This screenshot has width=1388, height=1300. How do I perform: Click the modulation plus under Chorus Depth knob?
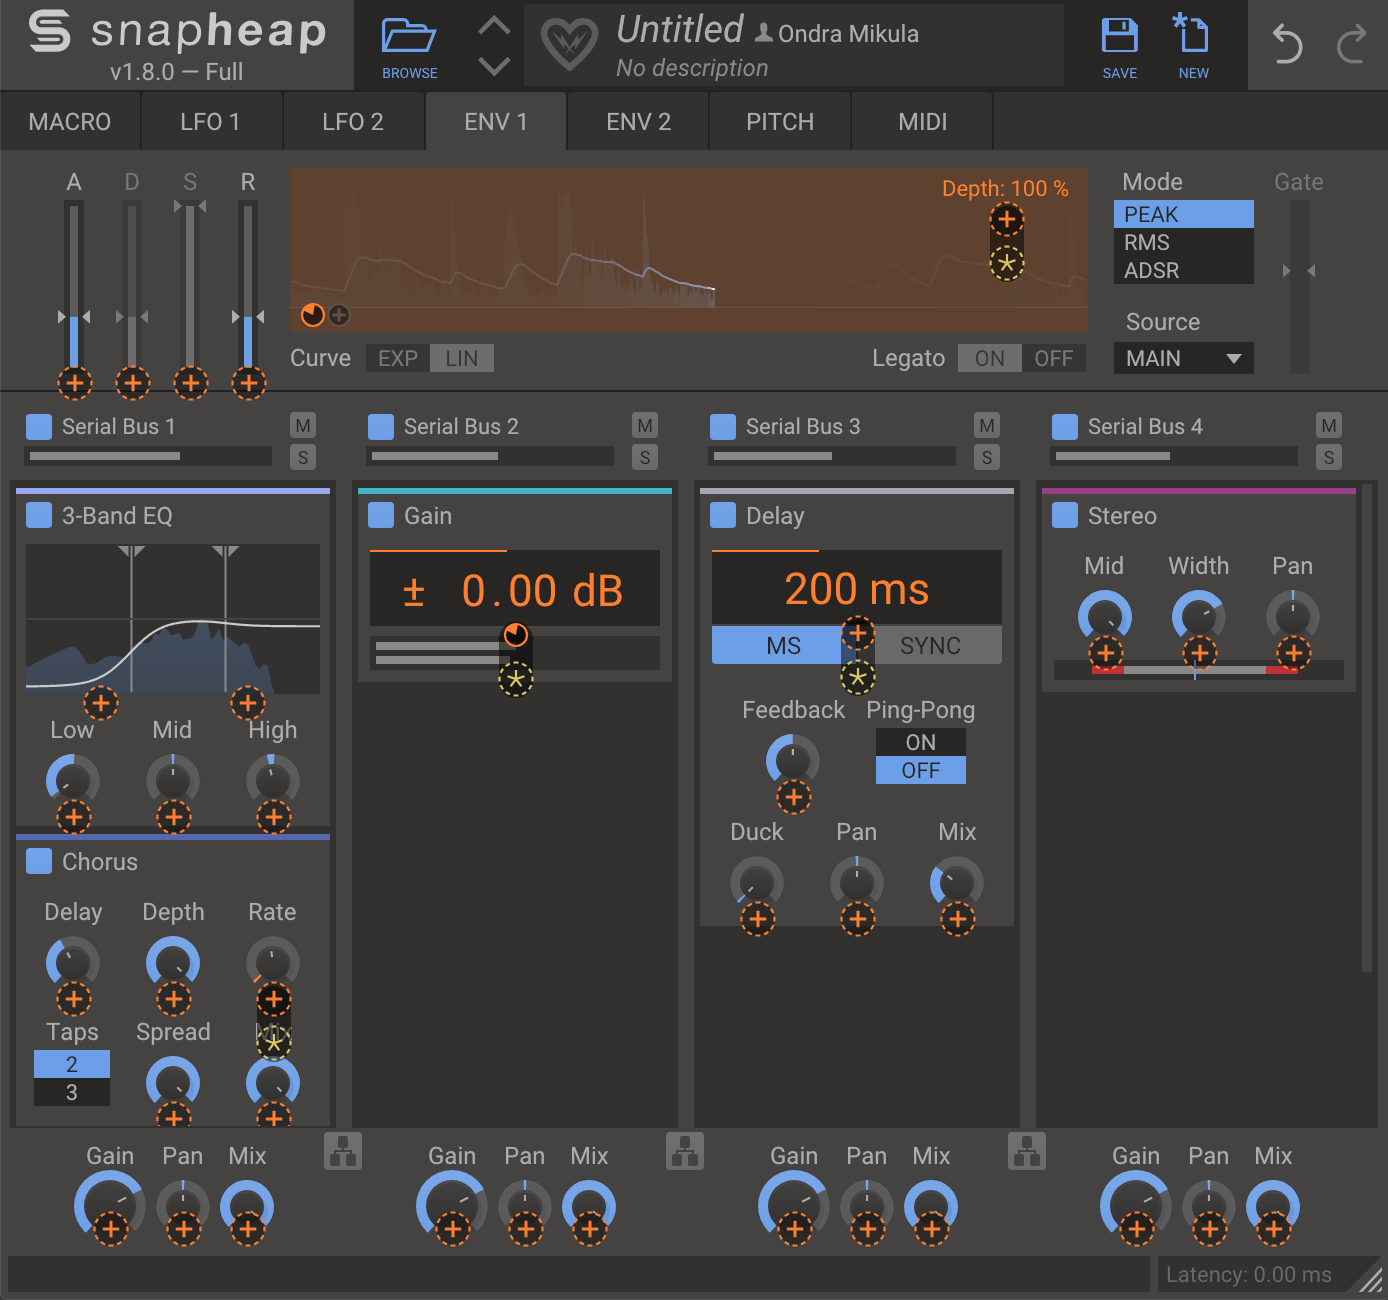[173, 998]
